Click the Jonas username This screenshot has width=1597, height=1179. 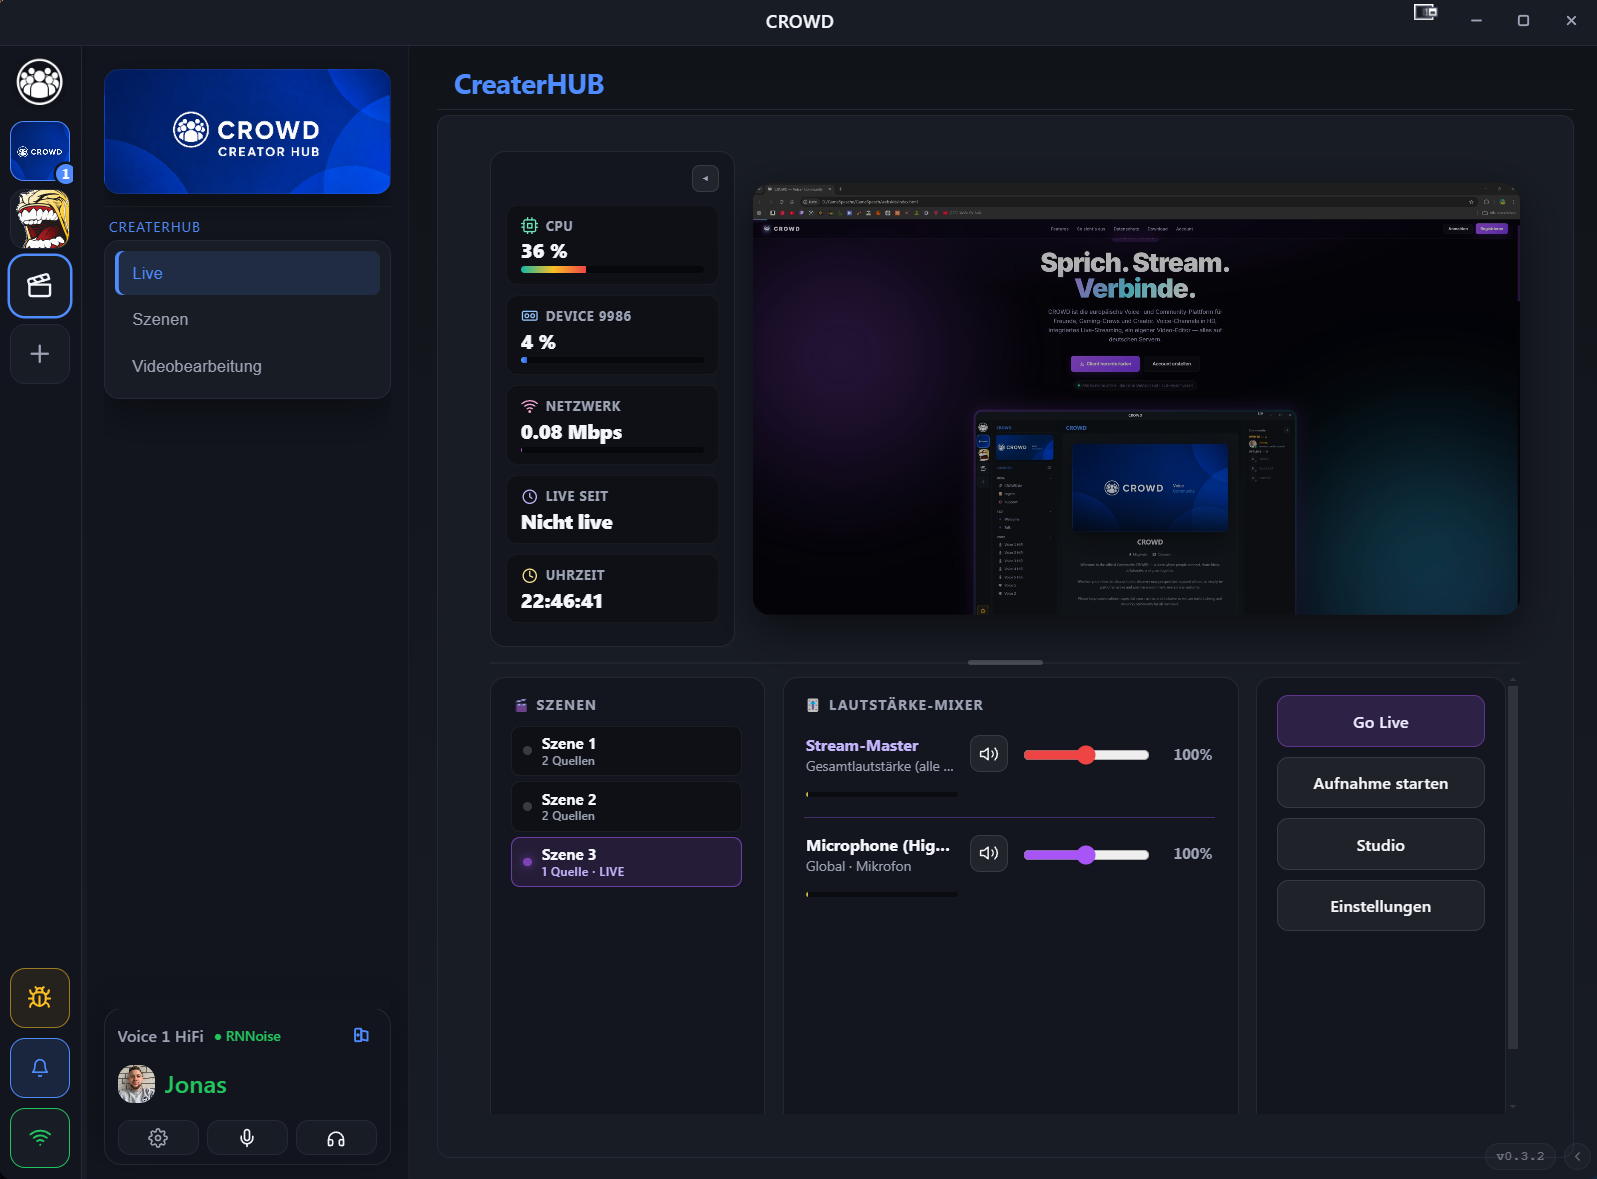[196, 1085]
